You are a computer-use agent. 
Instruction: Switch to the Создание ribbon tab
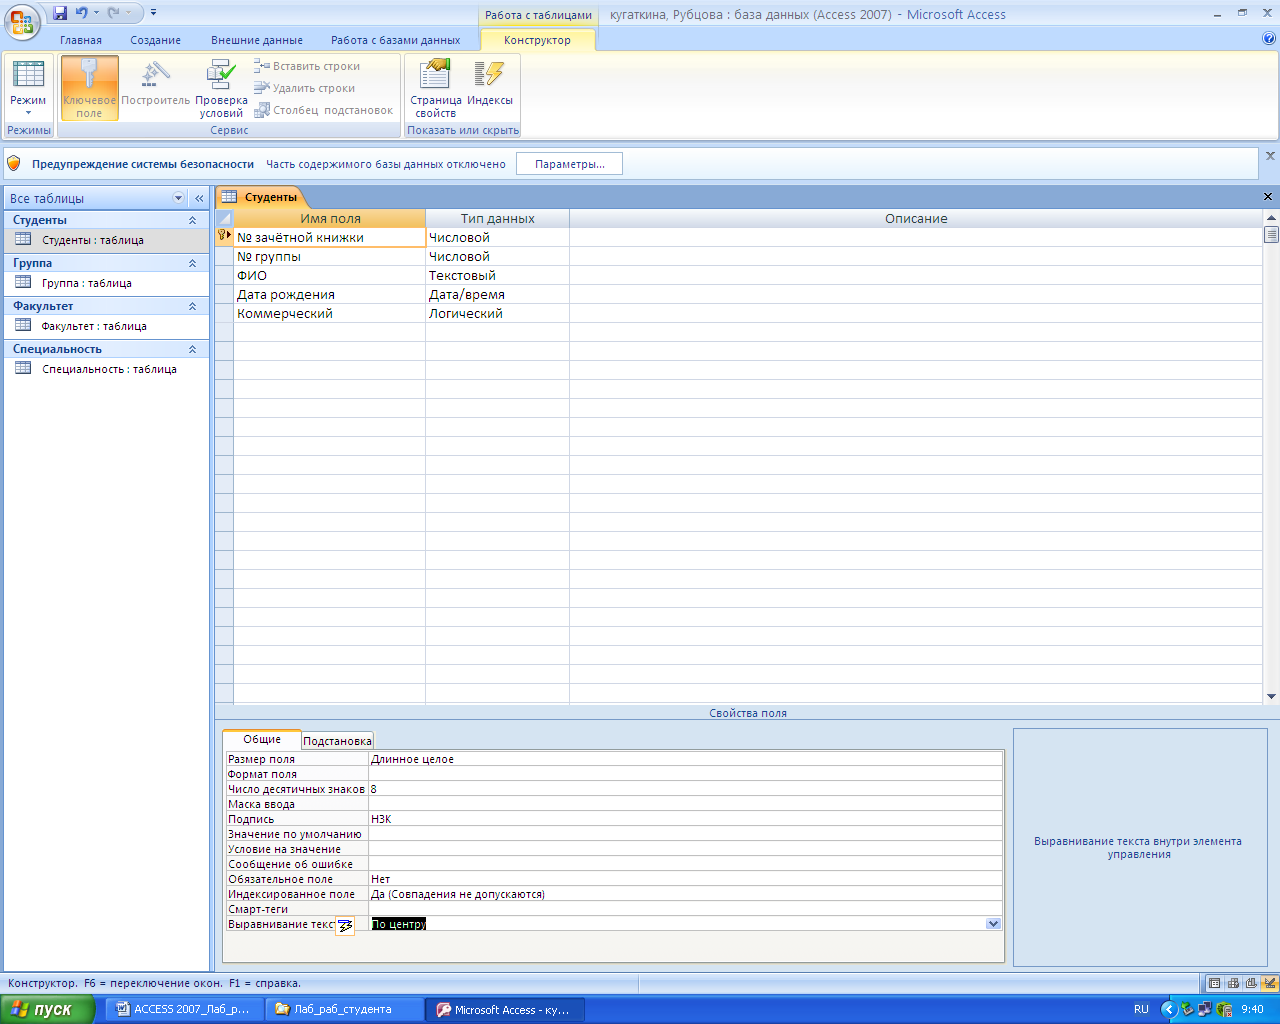click(x=155, y=40)
